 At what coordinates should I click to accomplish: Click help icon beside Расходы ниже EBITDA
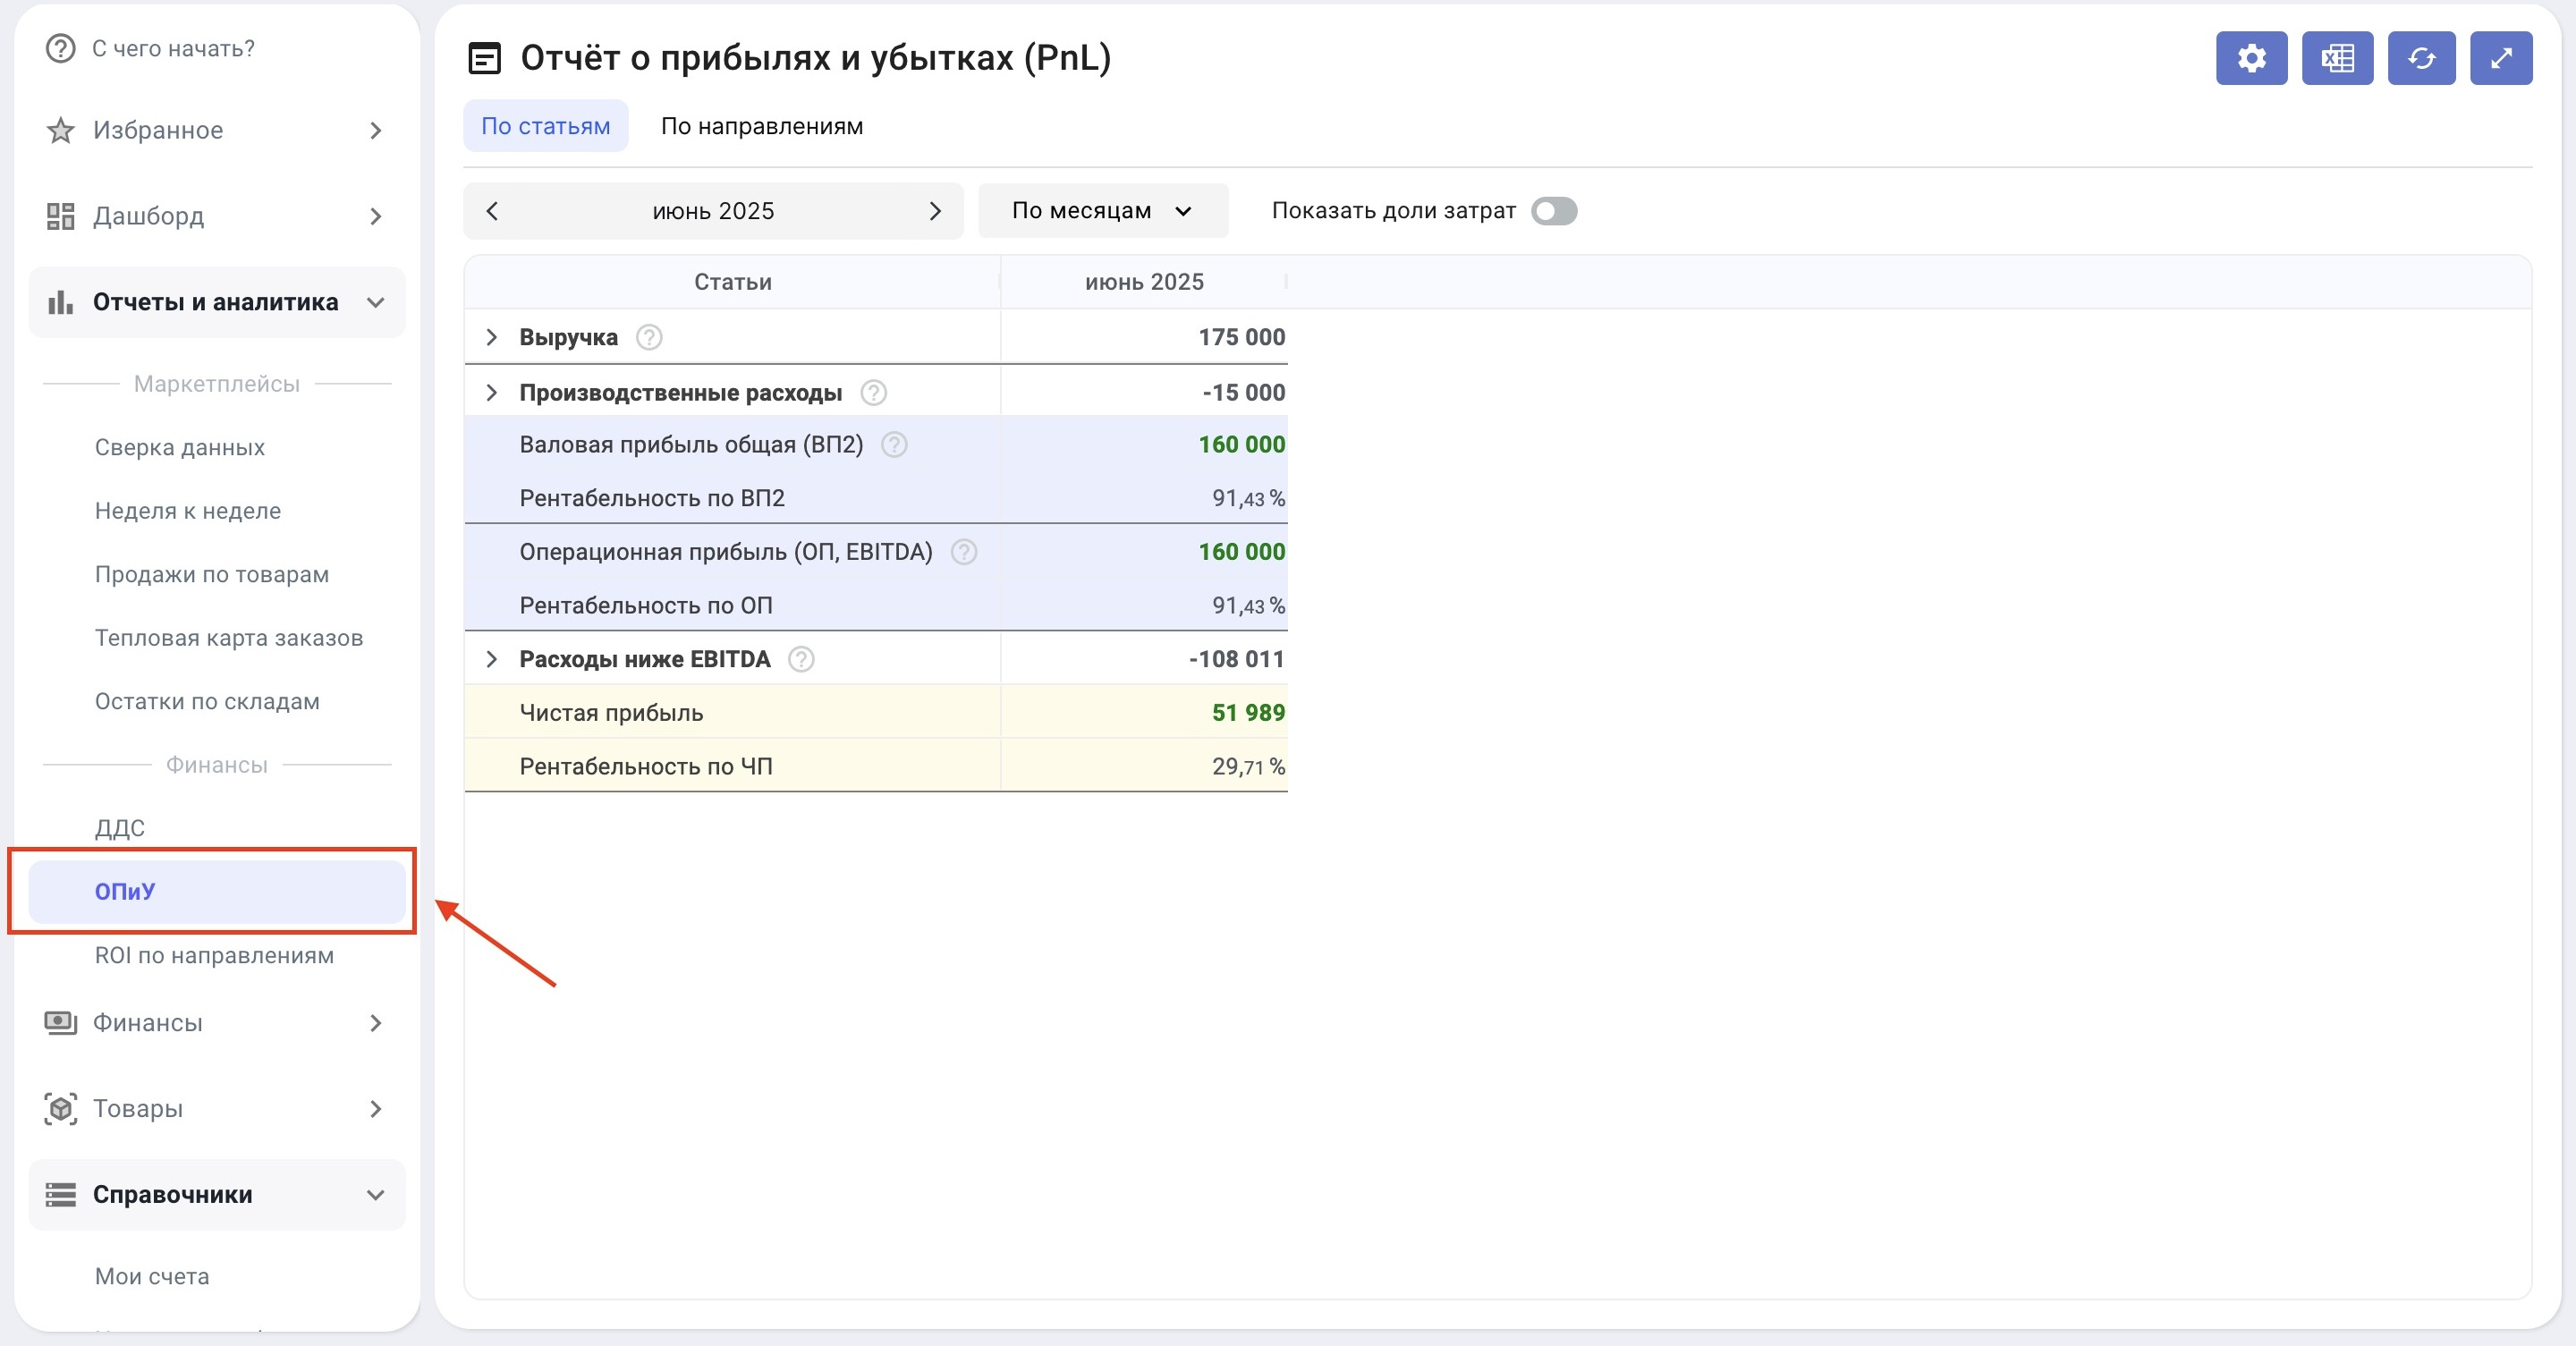[x=801, y=660]
